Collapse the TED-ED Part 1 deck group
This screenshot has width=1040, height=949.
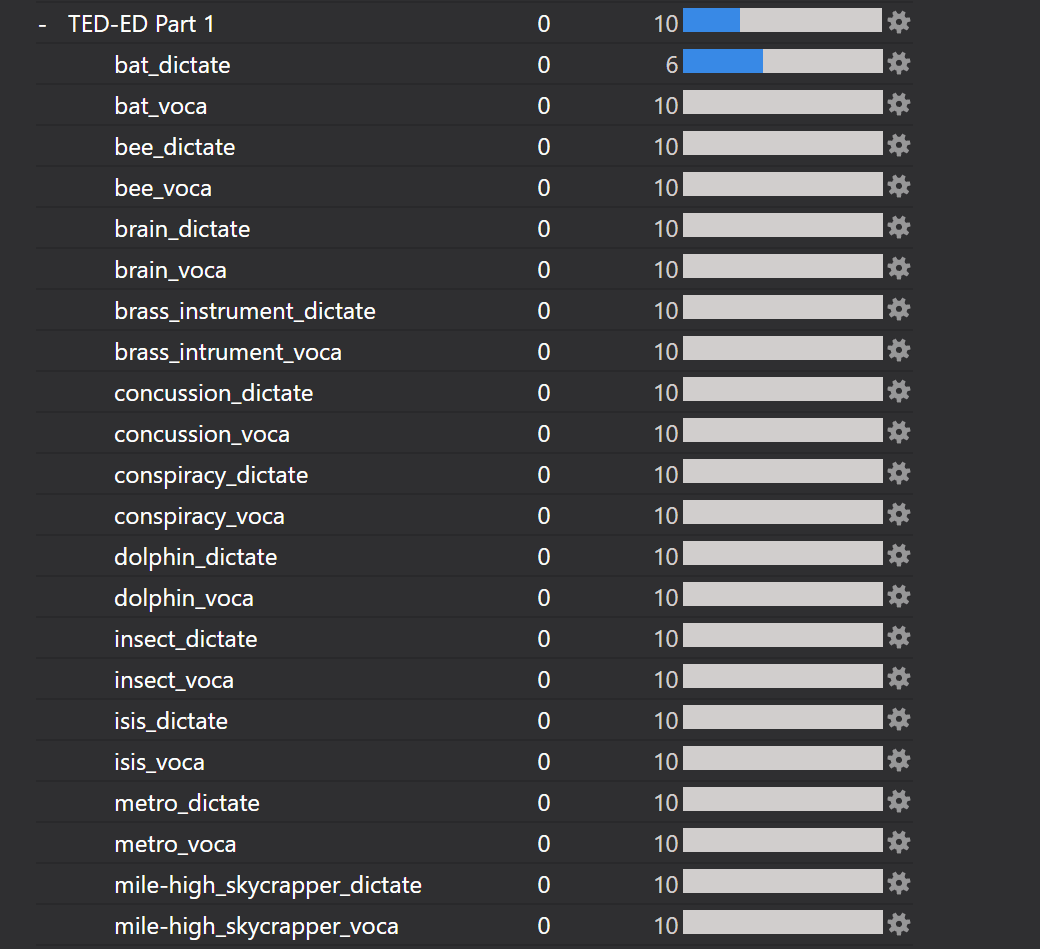tap(42, 24)
